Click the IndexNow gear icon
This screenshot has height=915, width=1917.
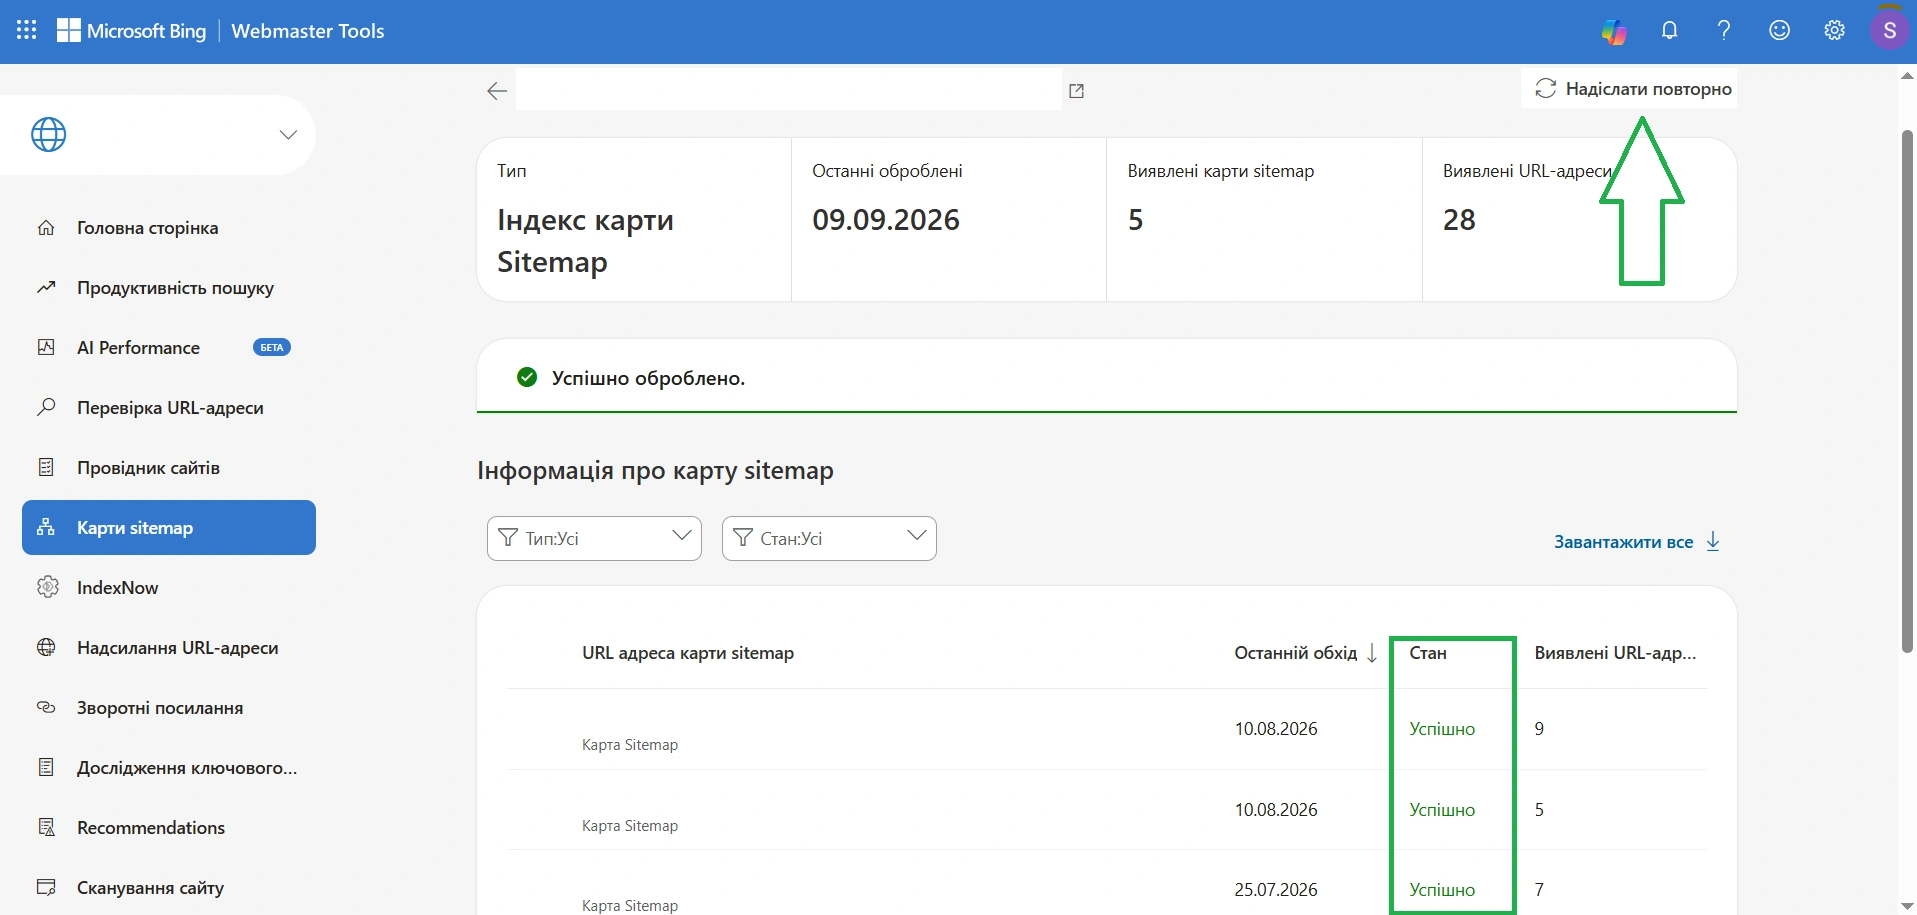pyautogui.click(x=47, y=587)
